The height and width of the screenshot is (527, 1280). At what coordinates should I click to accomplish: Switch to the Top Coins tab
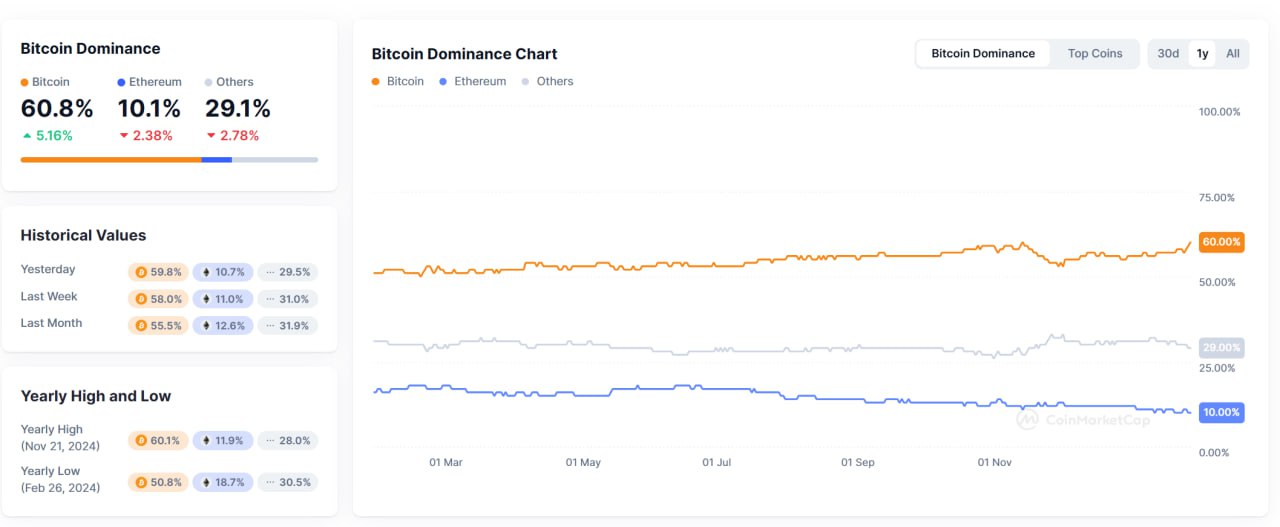point(1095,54)
